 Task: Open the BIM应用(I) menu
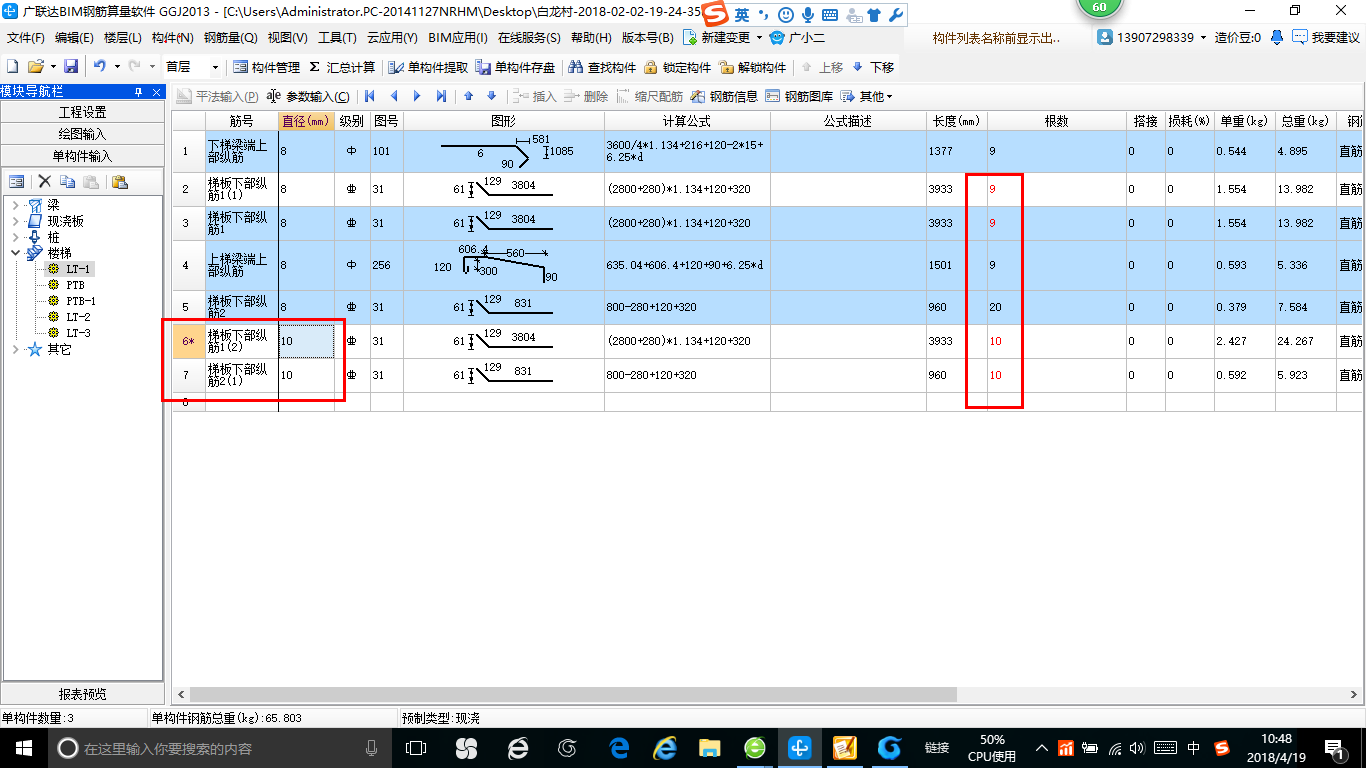click(457, 38)
